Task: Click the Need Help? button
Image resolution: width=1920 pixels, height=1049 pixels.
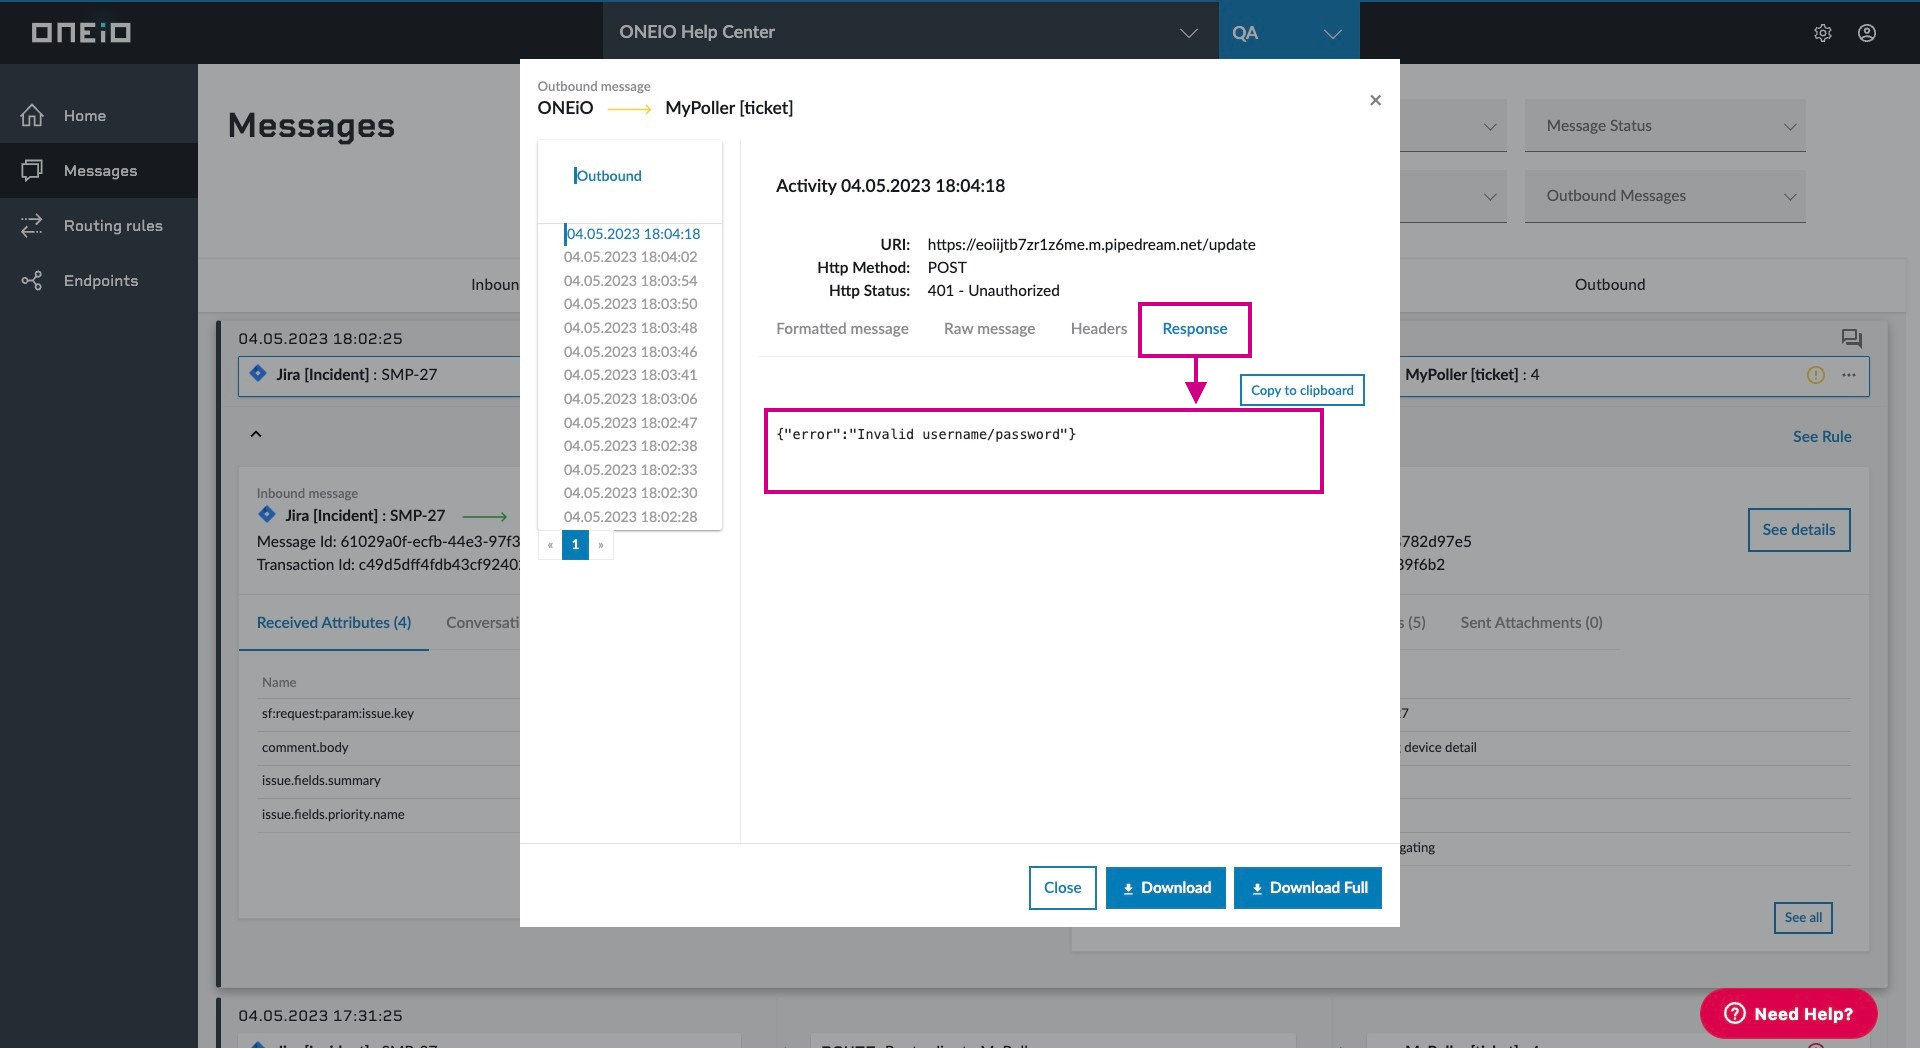Action: tap(1788, 1014)
